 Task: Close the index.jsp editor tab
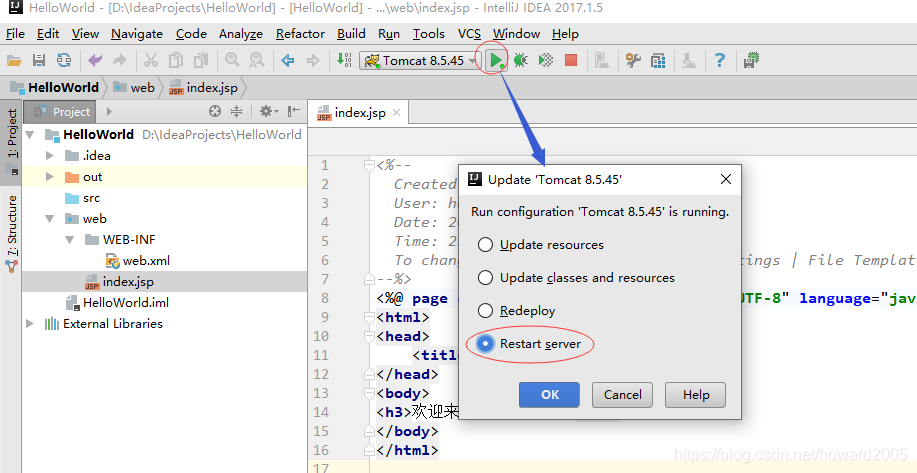(397, 113)
